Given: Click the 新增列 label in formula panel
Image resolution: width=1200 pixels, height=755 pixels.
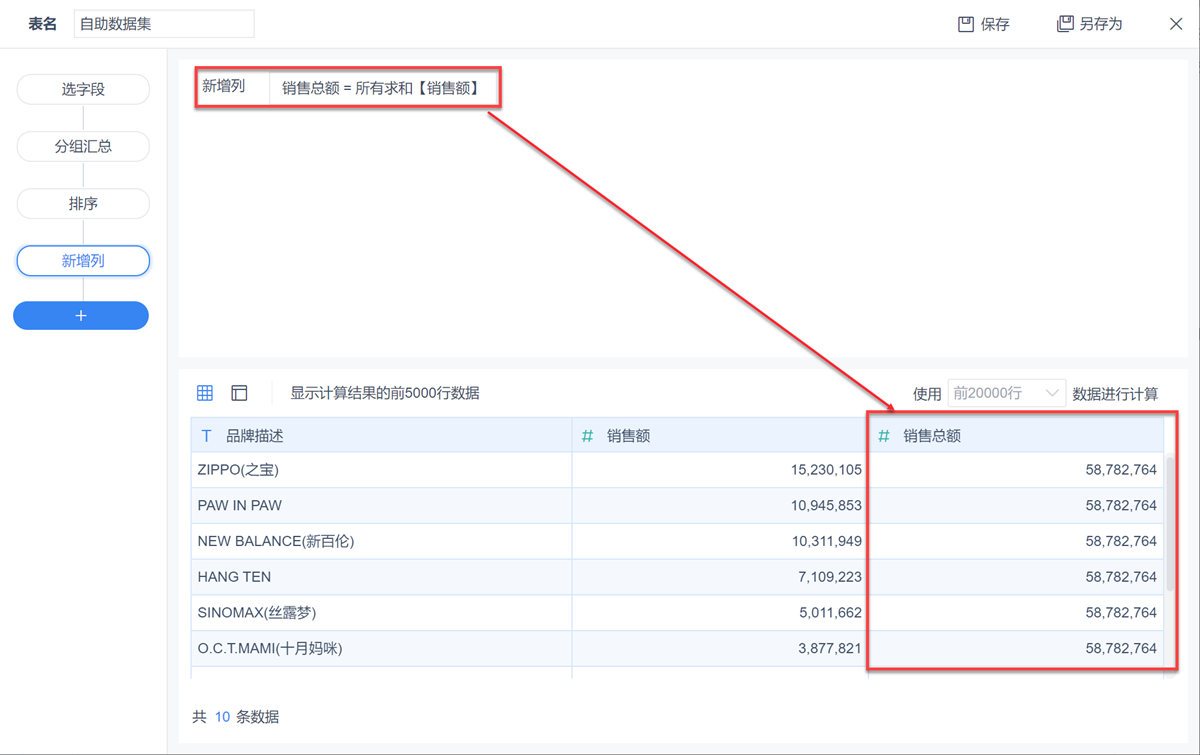Looking at the screenshot, I should pyautogui.click(x=224, y=86).
